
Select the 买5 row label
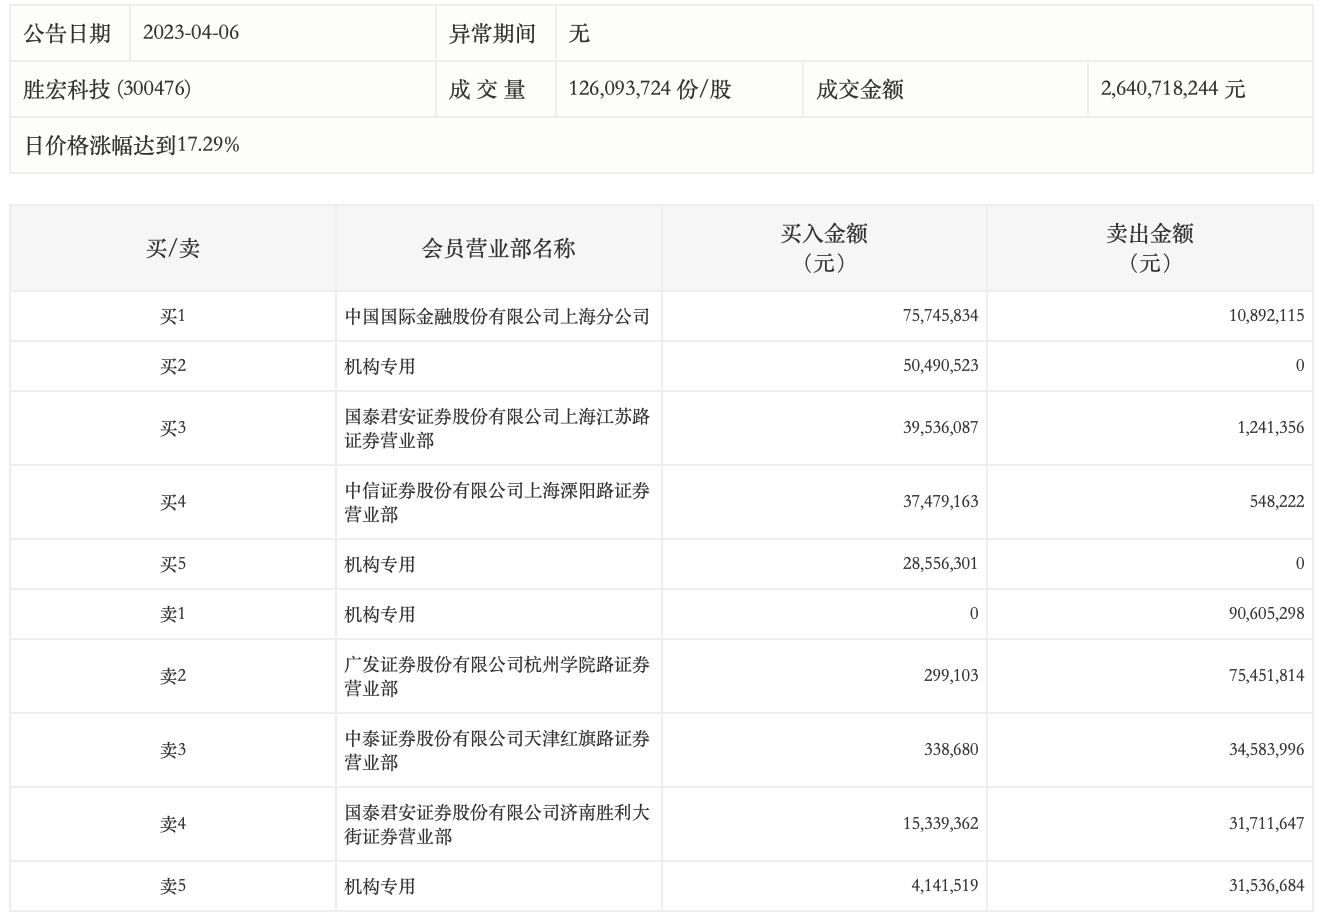coord(173,564)
